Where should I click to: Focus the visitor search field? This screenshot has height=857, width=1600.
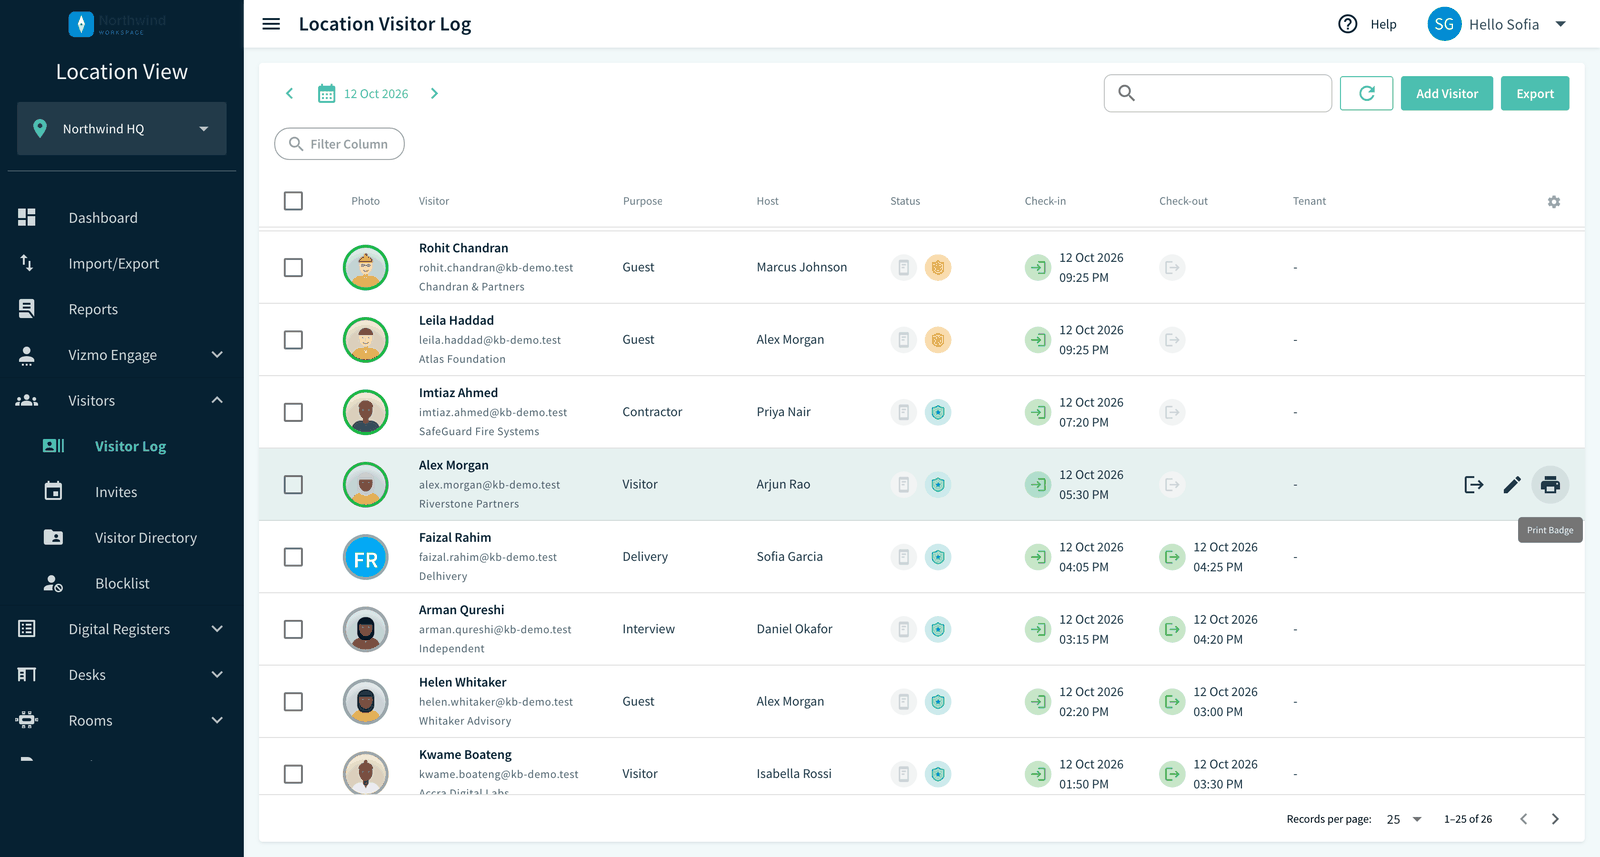click(x=1218, y=93)
